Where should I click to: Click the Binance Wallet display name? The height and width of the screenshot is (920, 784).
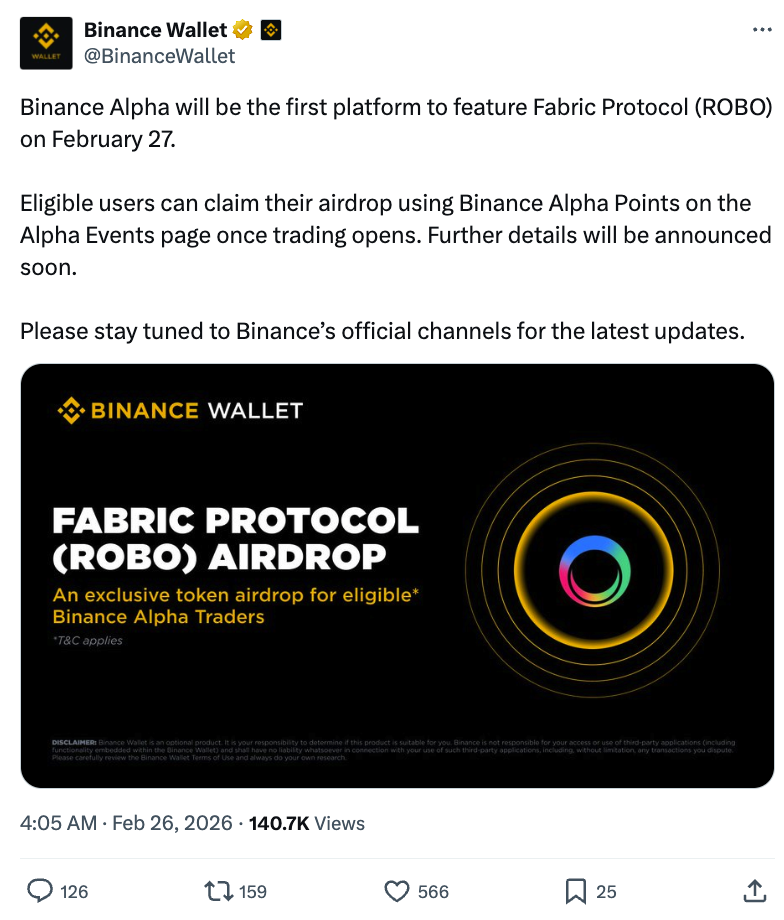coord(156,30)
